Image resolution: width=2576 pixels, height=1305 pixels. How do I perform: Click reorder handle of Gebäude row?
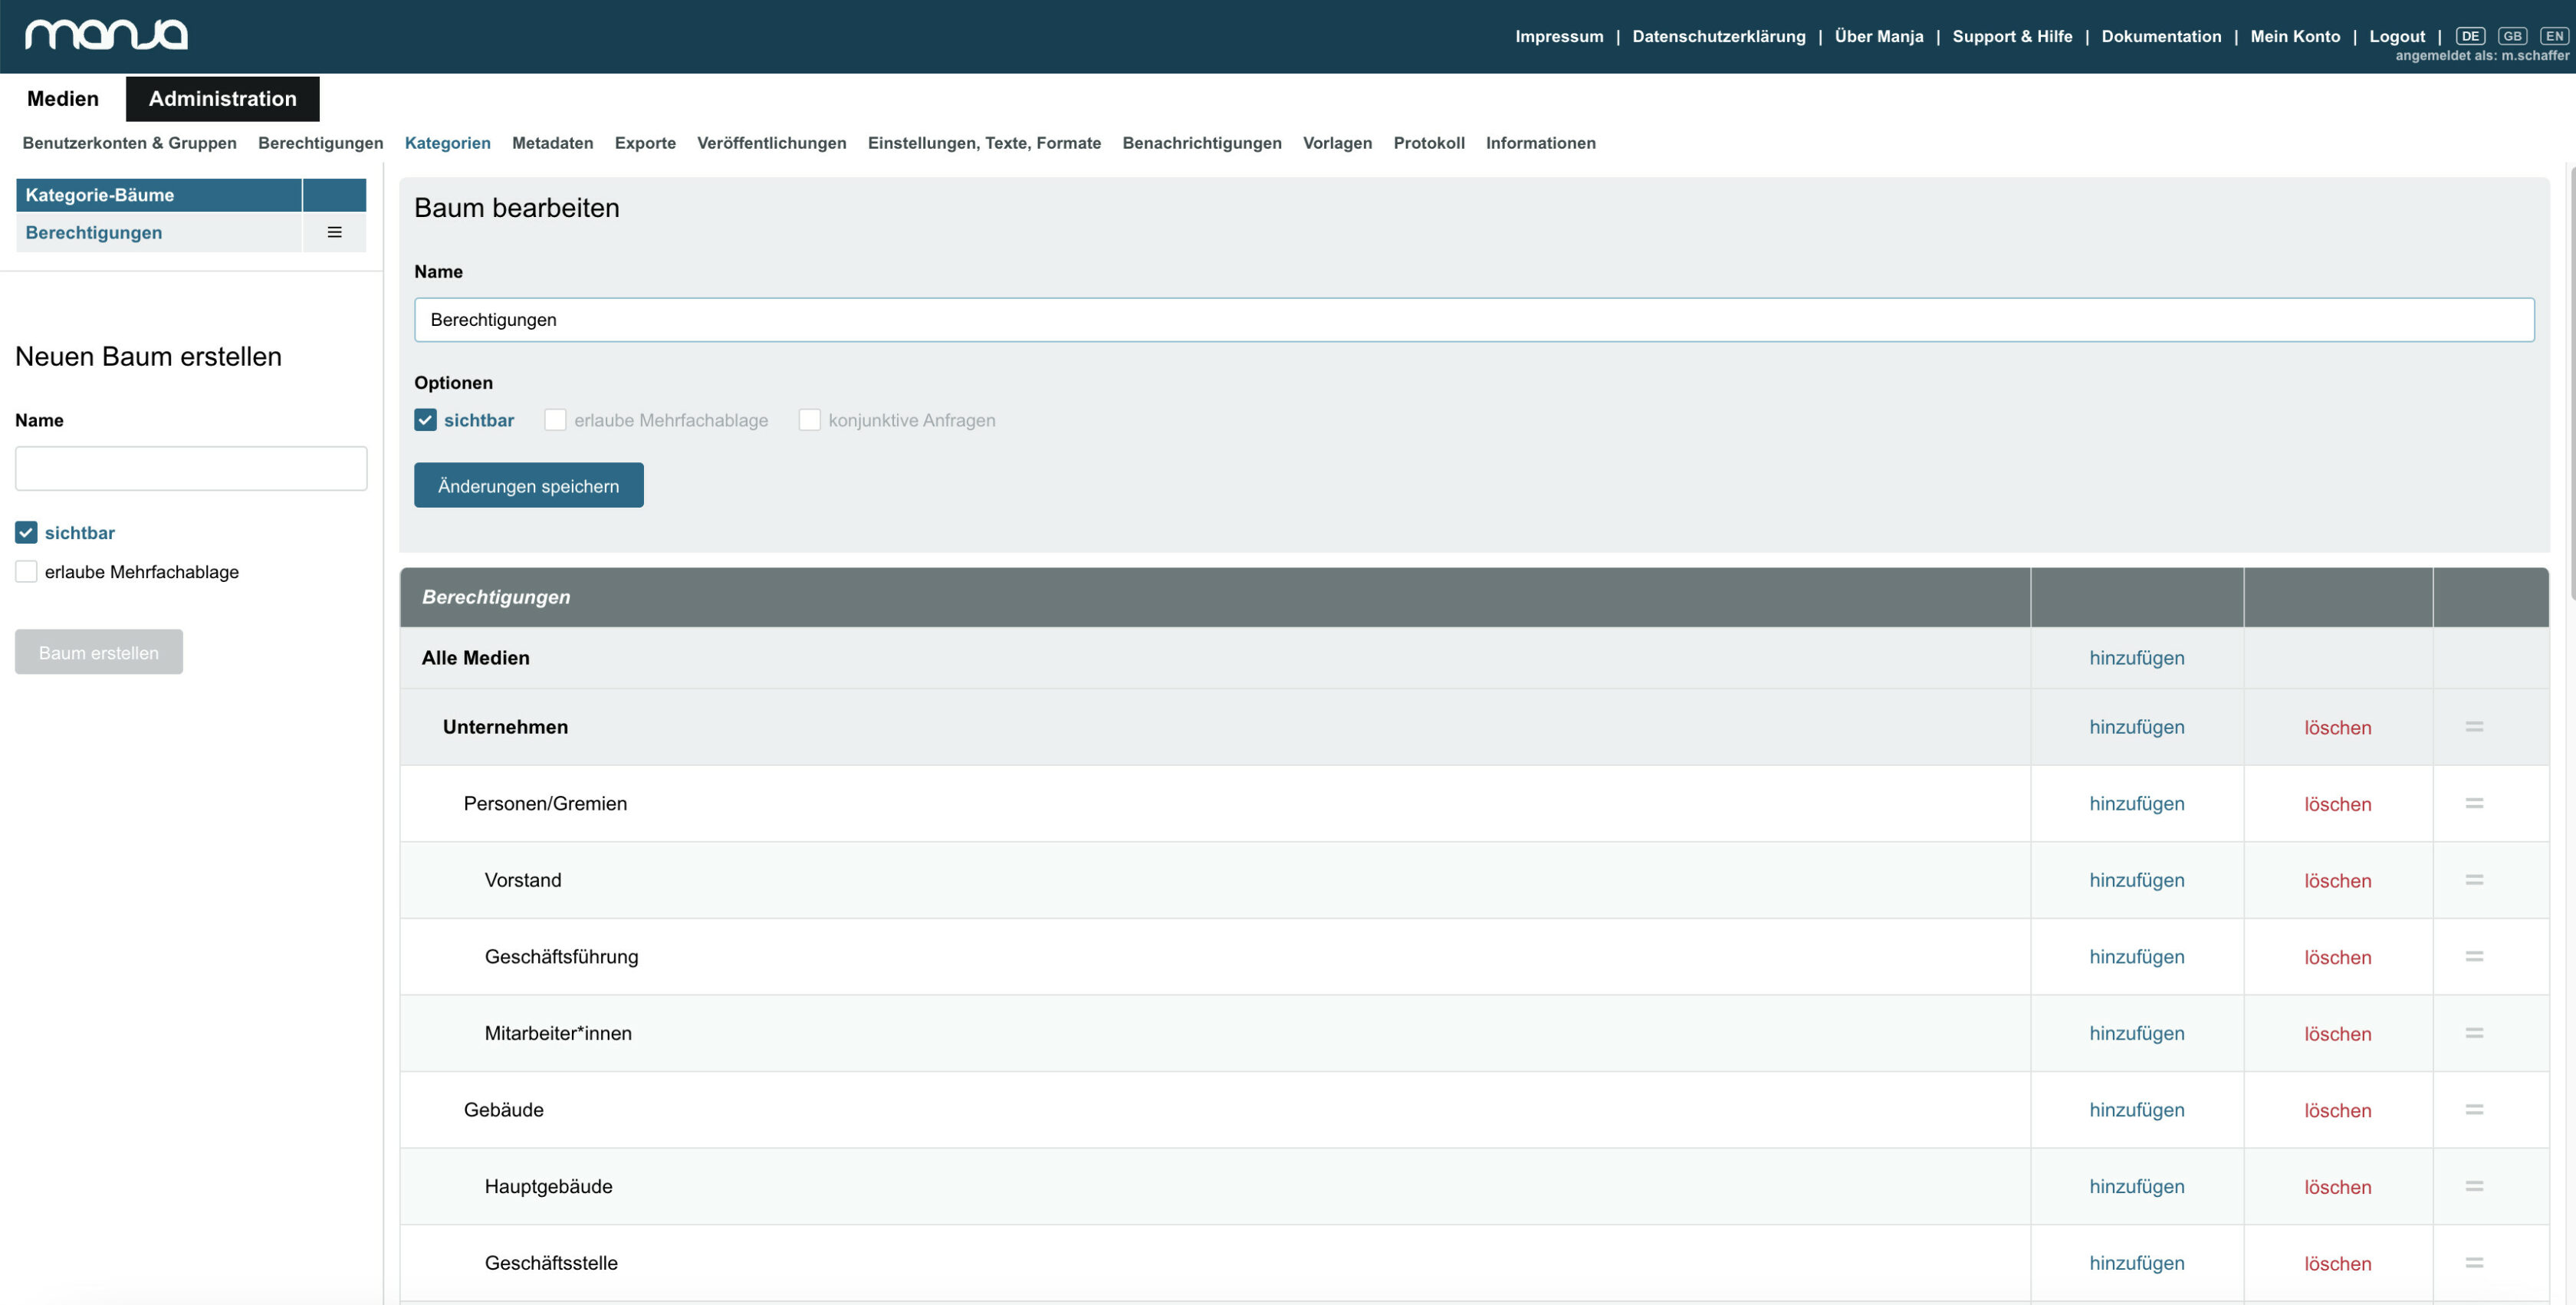2474,1109
